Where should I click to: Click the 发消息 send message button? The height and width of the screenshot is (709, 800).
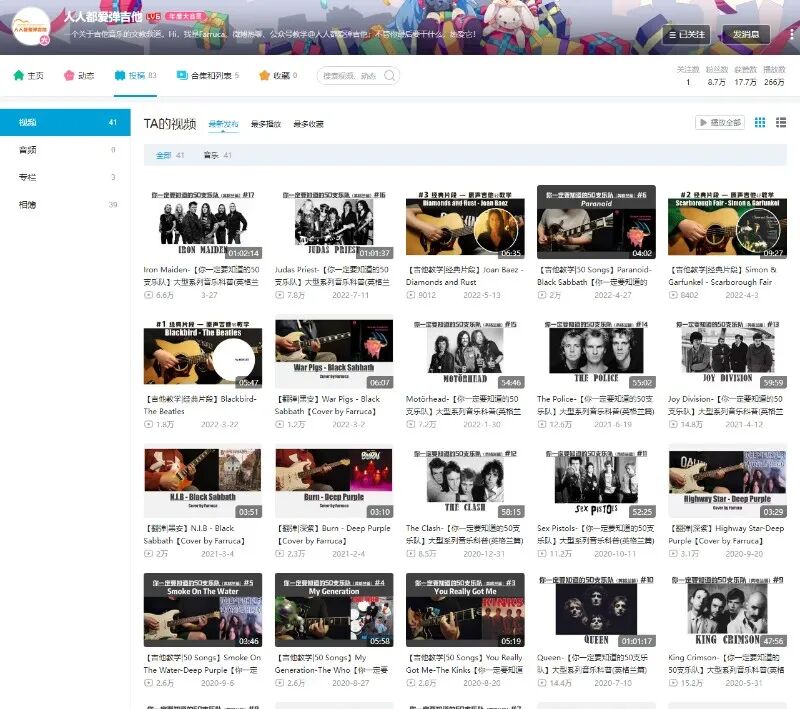[746, 35]
